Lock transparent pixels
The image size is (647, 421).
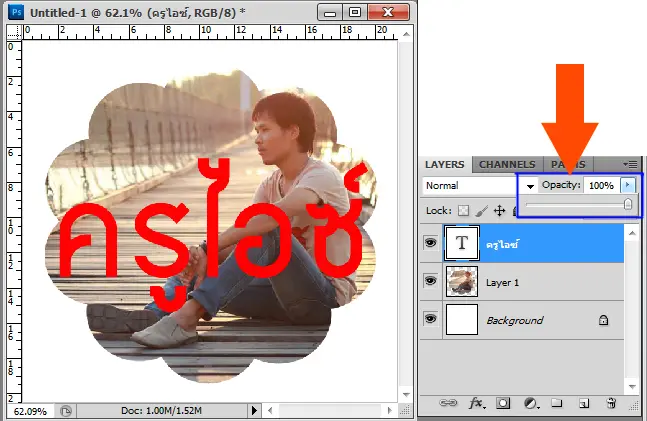463,211
